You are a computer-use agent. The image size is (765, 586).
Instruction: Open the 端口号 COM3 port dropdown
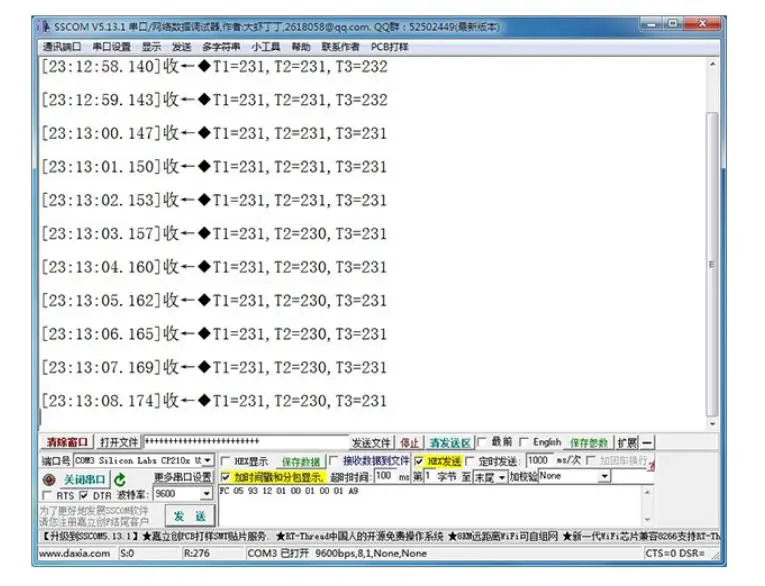tap(208, 460)
